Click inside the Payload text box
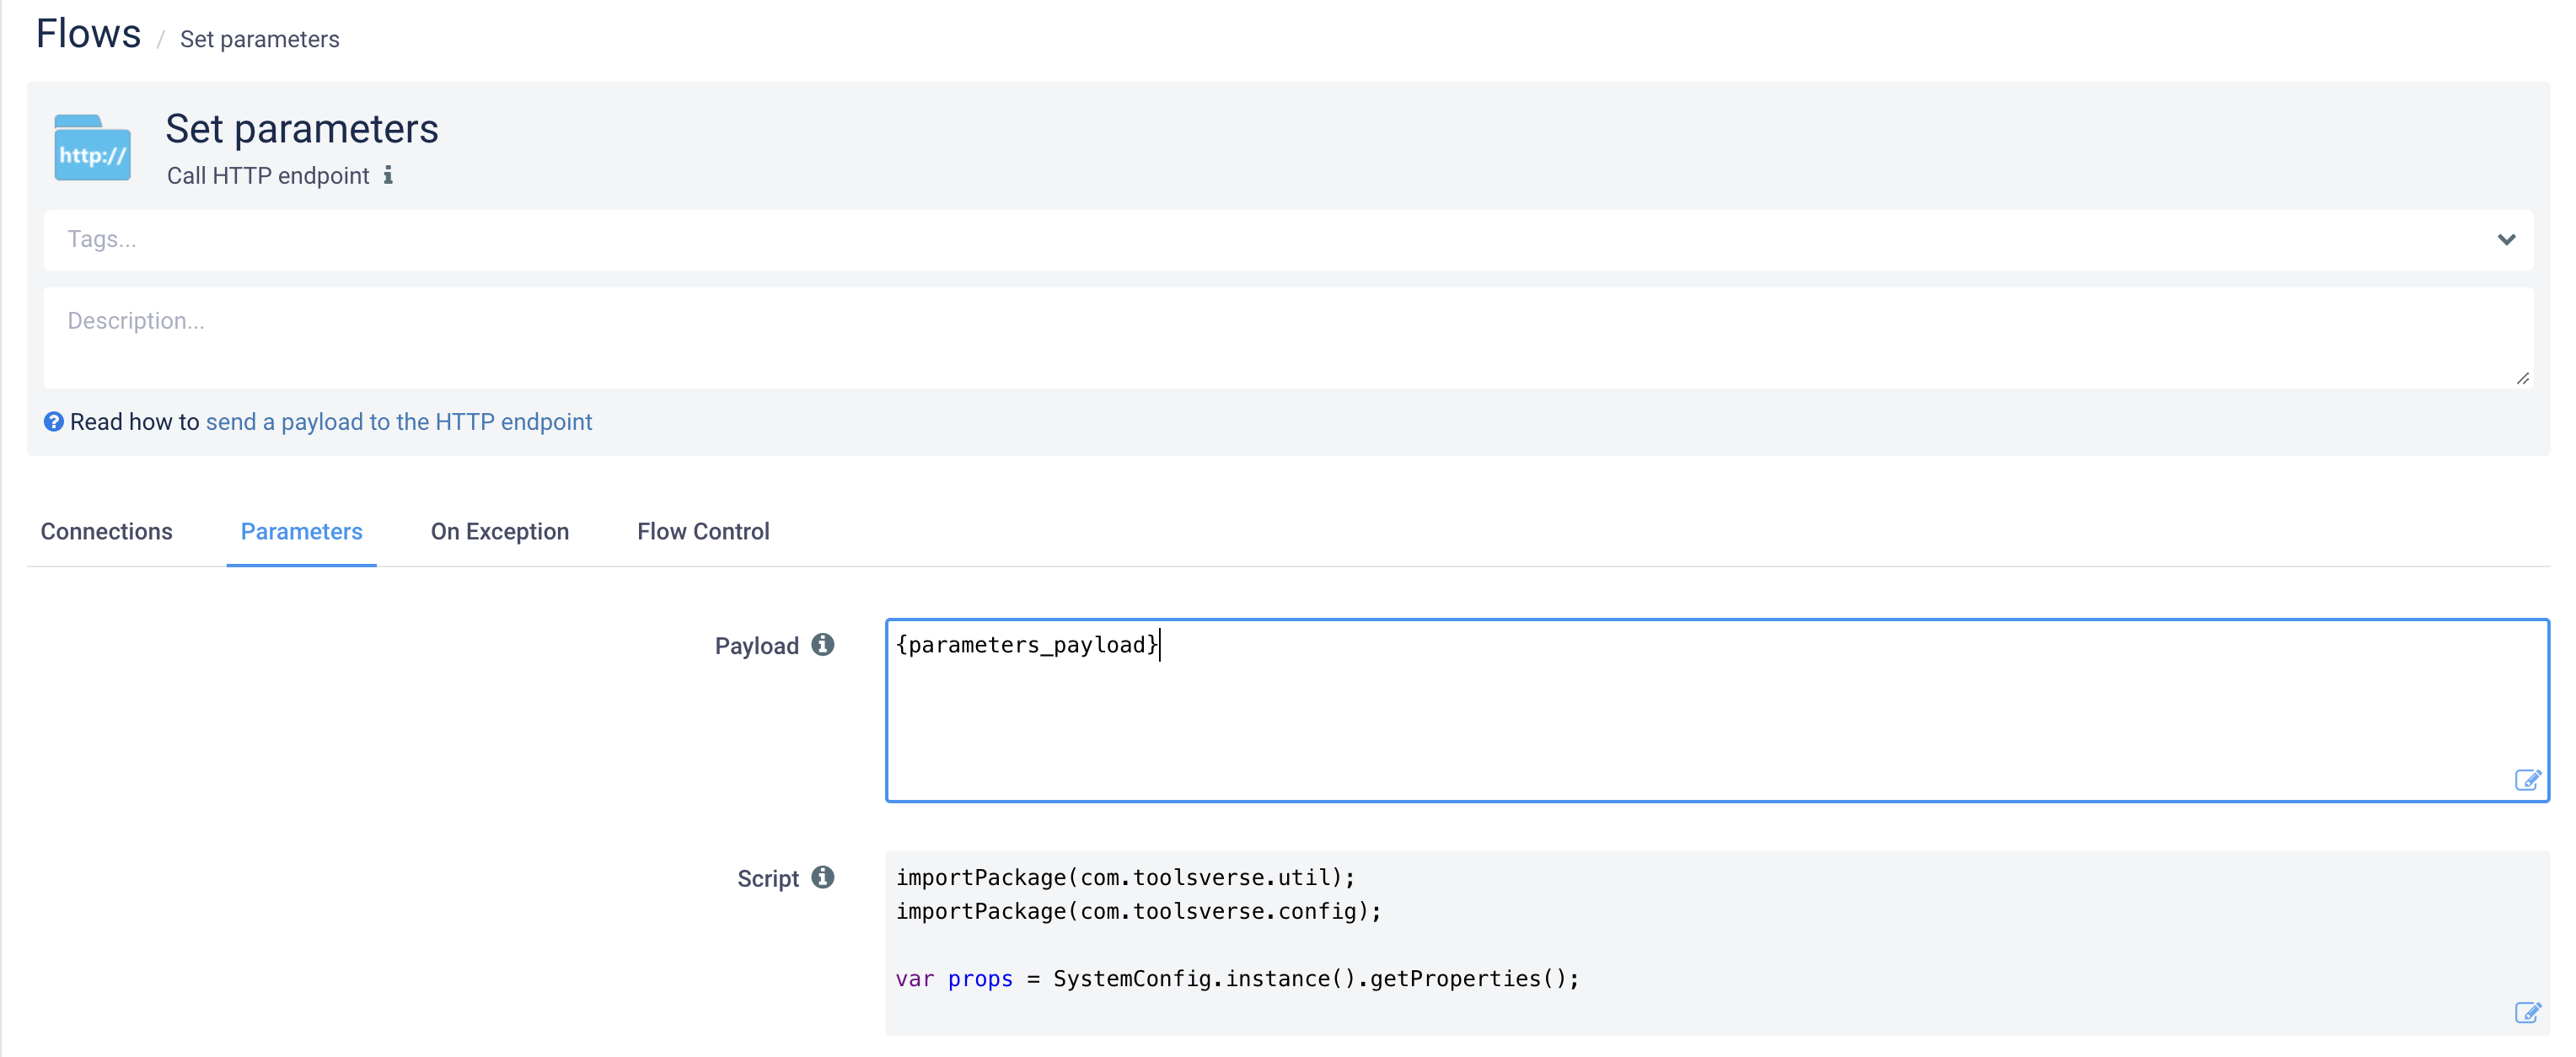This screenshot has height=1057, width=2576. click(1700, 715)
